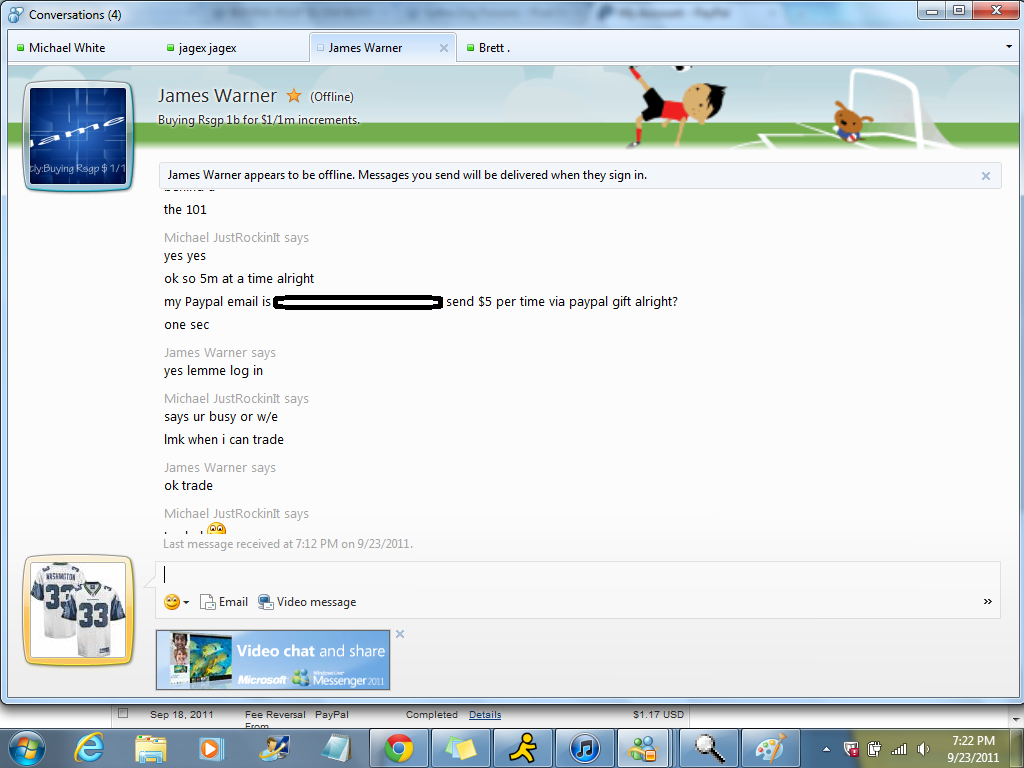The width and height of the screenshot is (1024, 768).
Task: Click 'says ur busy or w/e' message
Action: pyautogui.click(x=221, y=417)
